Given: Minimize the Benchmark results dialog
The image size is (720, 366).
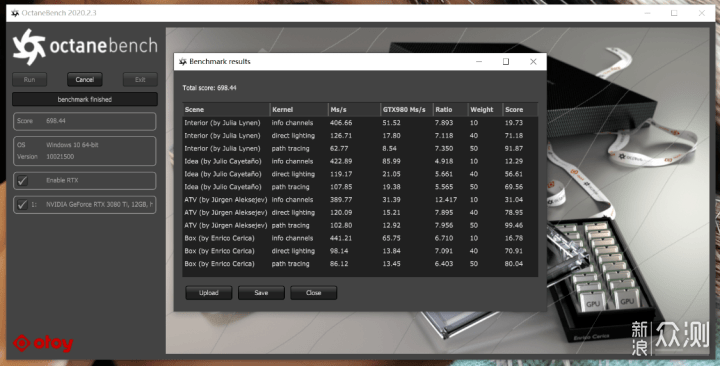Looking at the screenshot, I should tap(479, 62).
